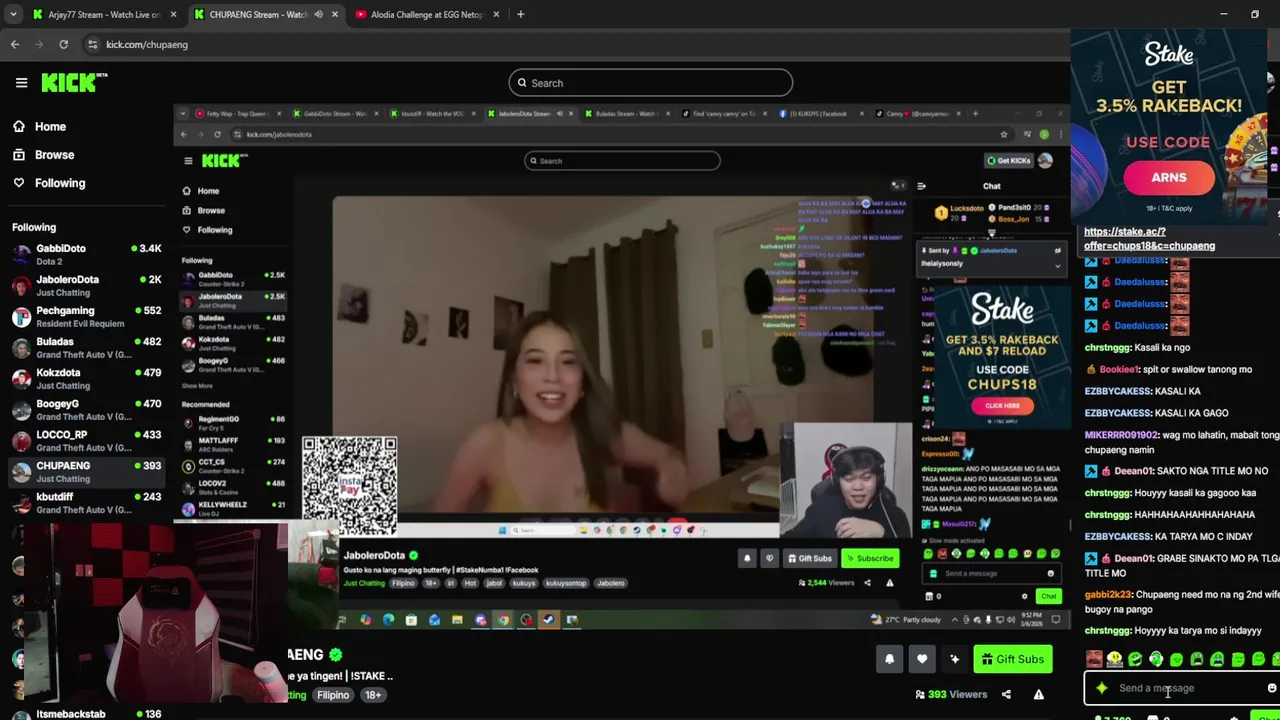Click chat username MIKERRR091902
The image size is (1280, 720).
pyautogui.click(x=1121, y=435)
